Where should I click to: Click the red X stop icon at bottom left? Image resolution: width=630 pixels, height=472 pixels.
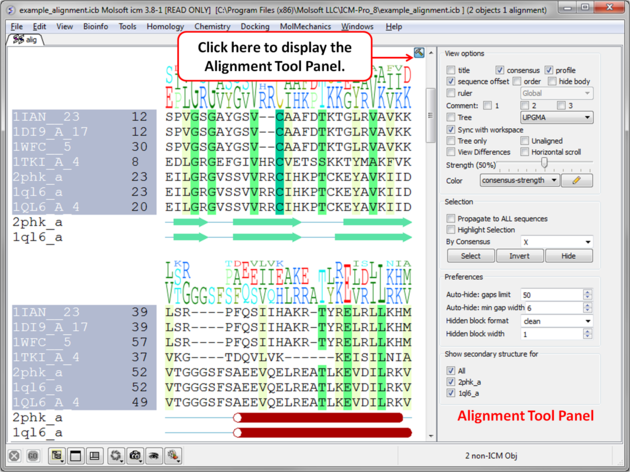point(14,456)
